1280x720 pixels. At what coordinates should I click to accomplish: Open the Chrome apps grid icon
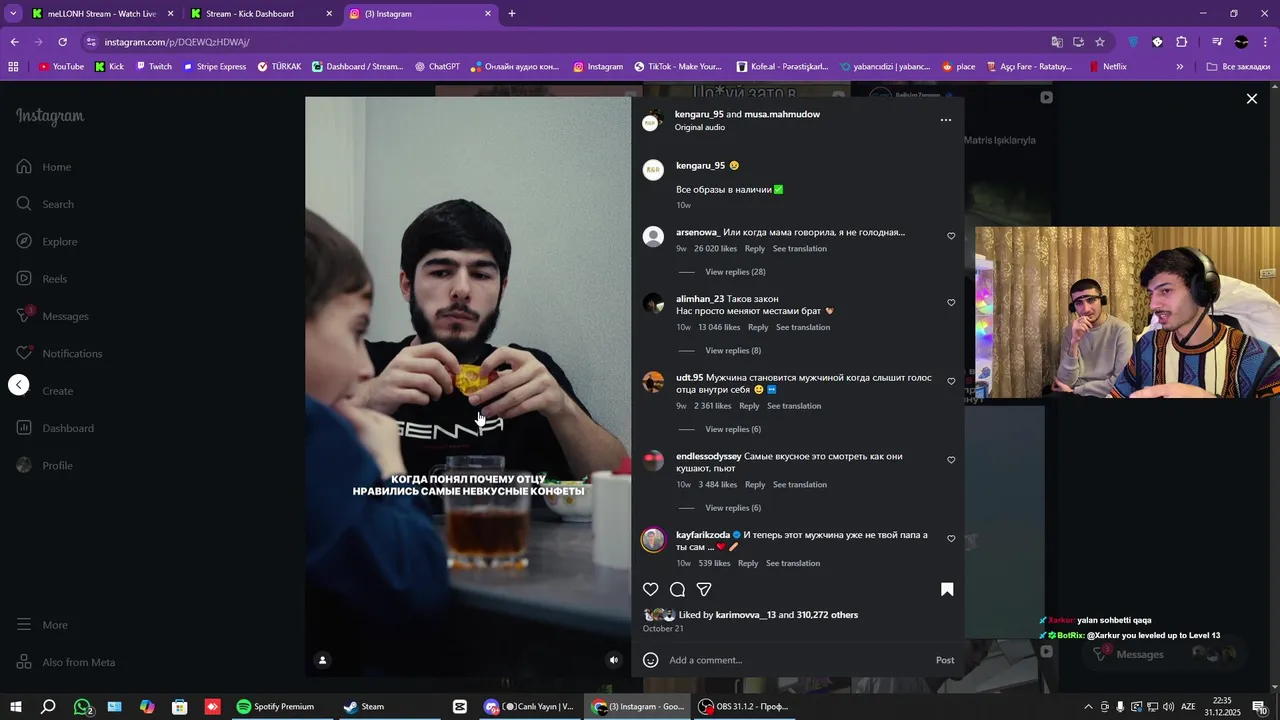click(x=13, y=67)
